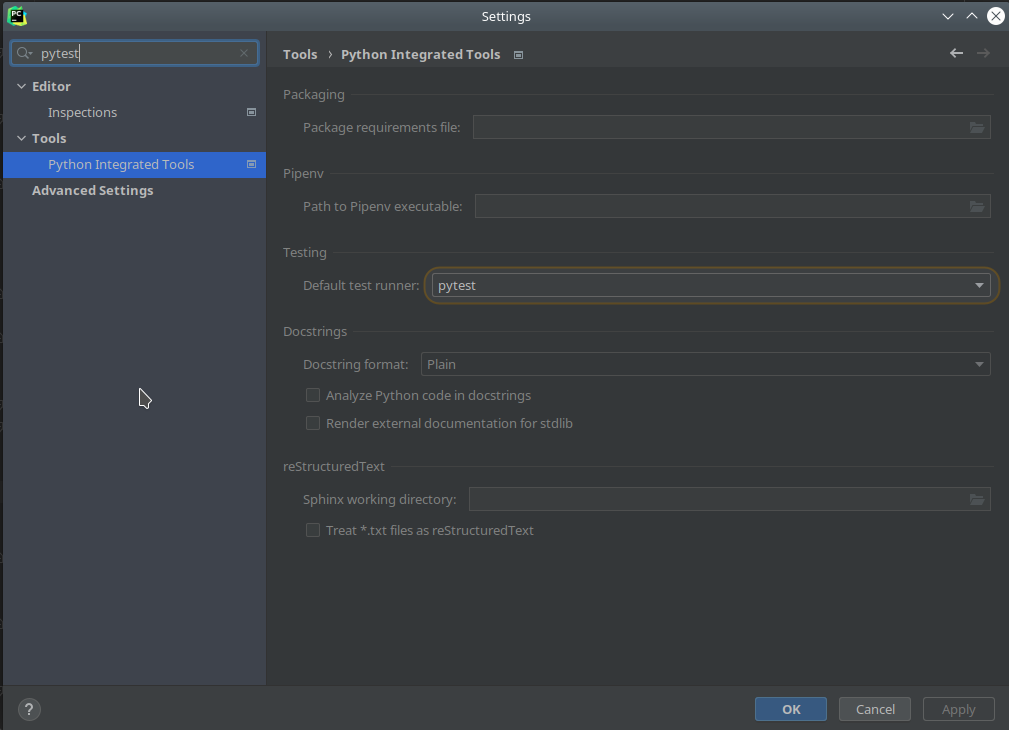Select Tools category in tree
Image resolution: width=1009 pixels, height=730 pixels.
49,138
